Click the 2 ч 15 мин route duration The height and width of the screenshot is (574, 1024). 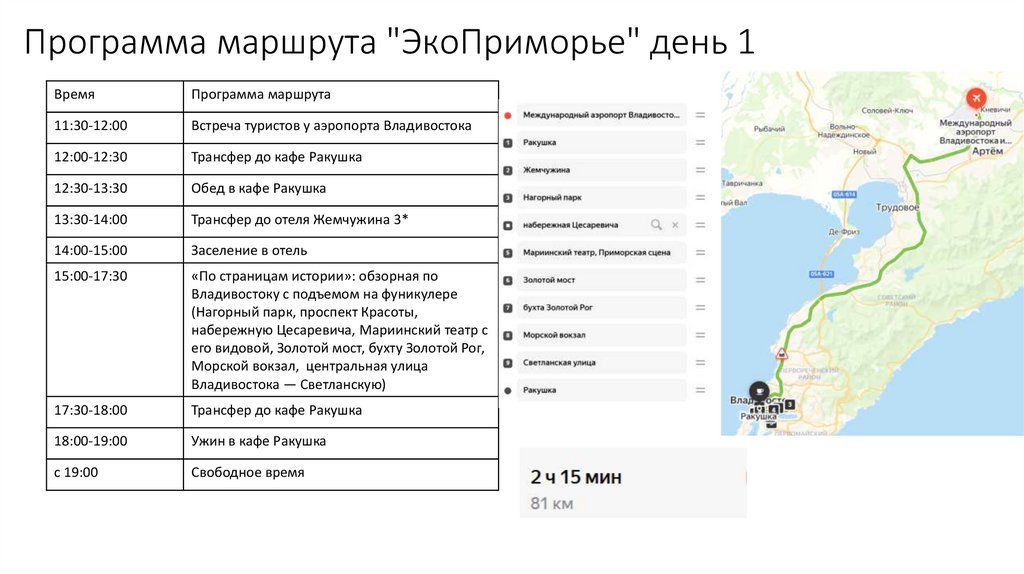575,477
